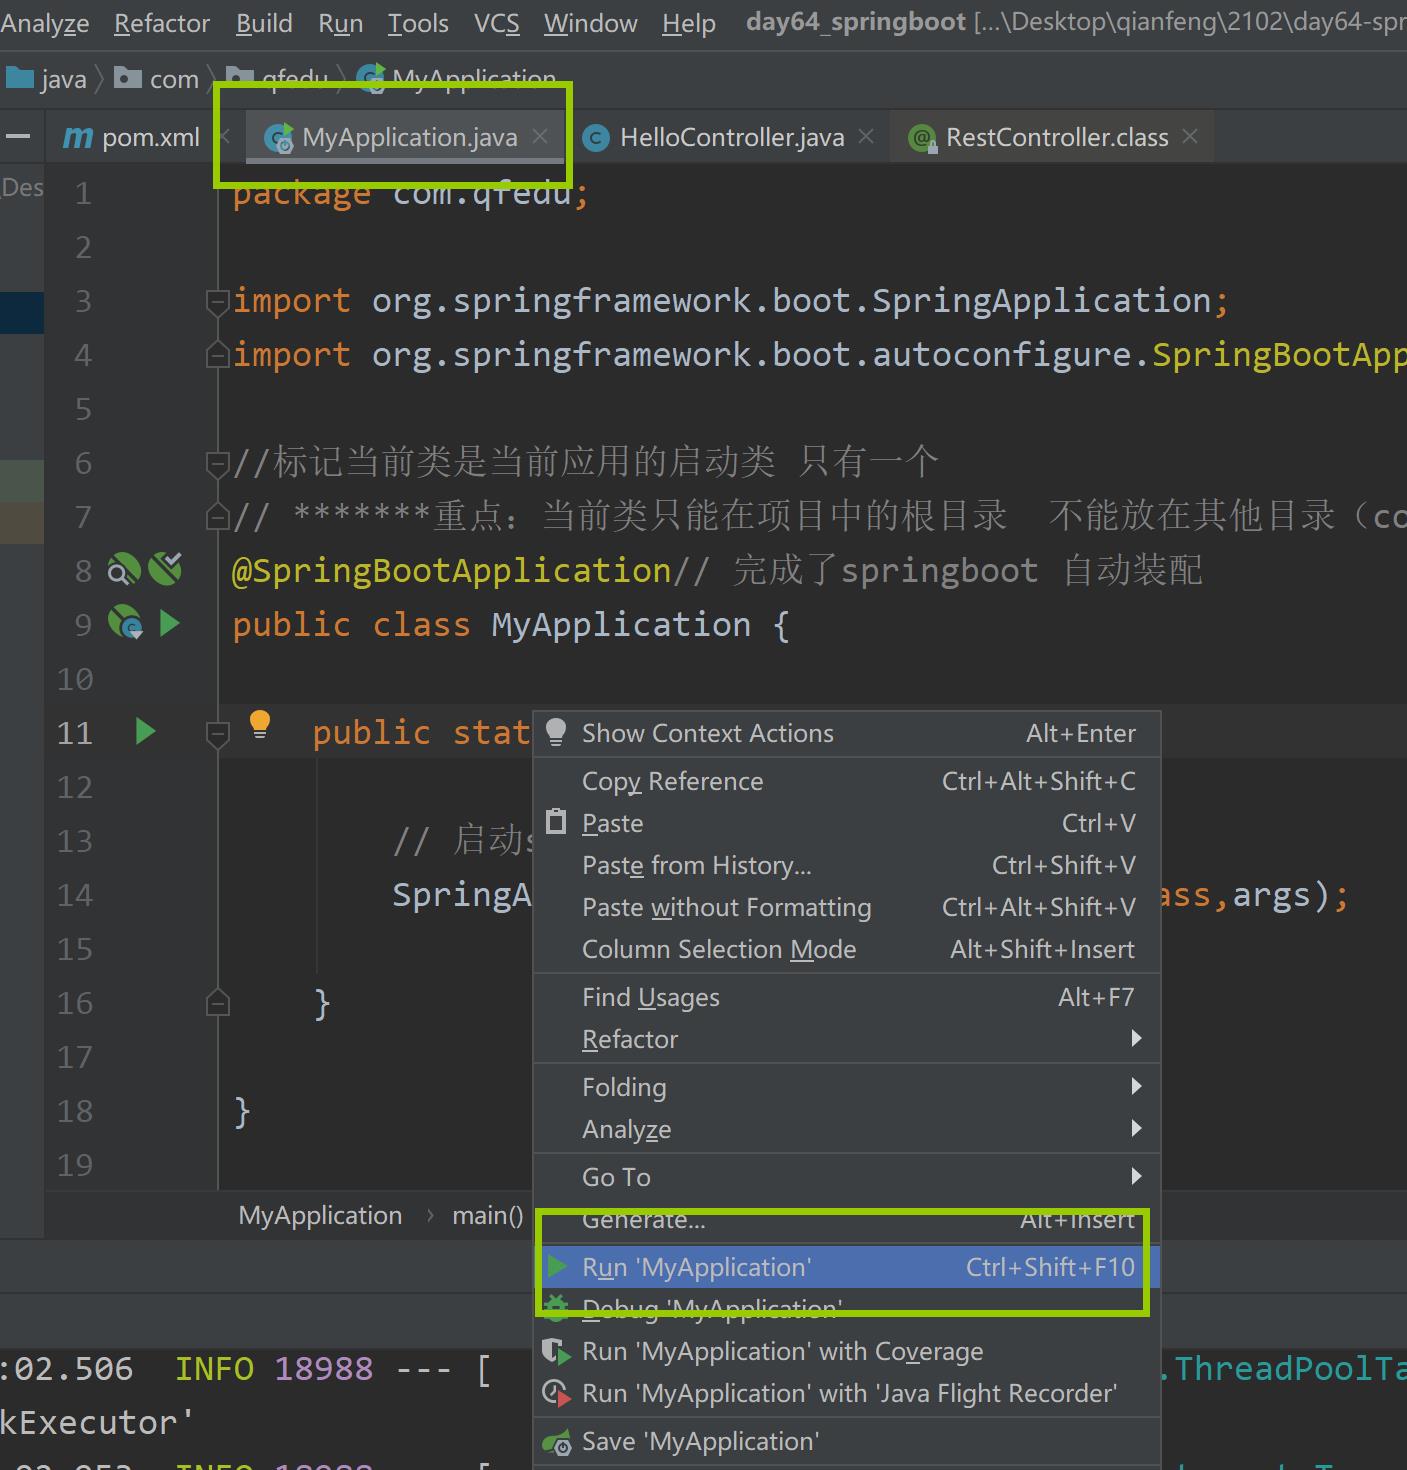Choose Paste from the context menu
Viewport: 1407px width, 1470px height.
(x=847, y=823)
